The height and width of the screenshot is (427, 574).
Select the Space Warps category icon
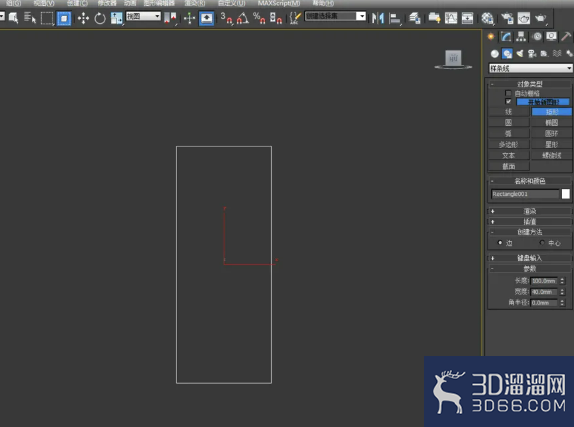pos(557,54)
